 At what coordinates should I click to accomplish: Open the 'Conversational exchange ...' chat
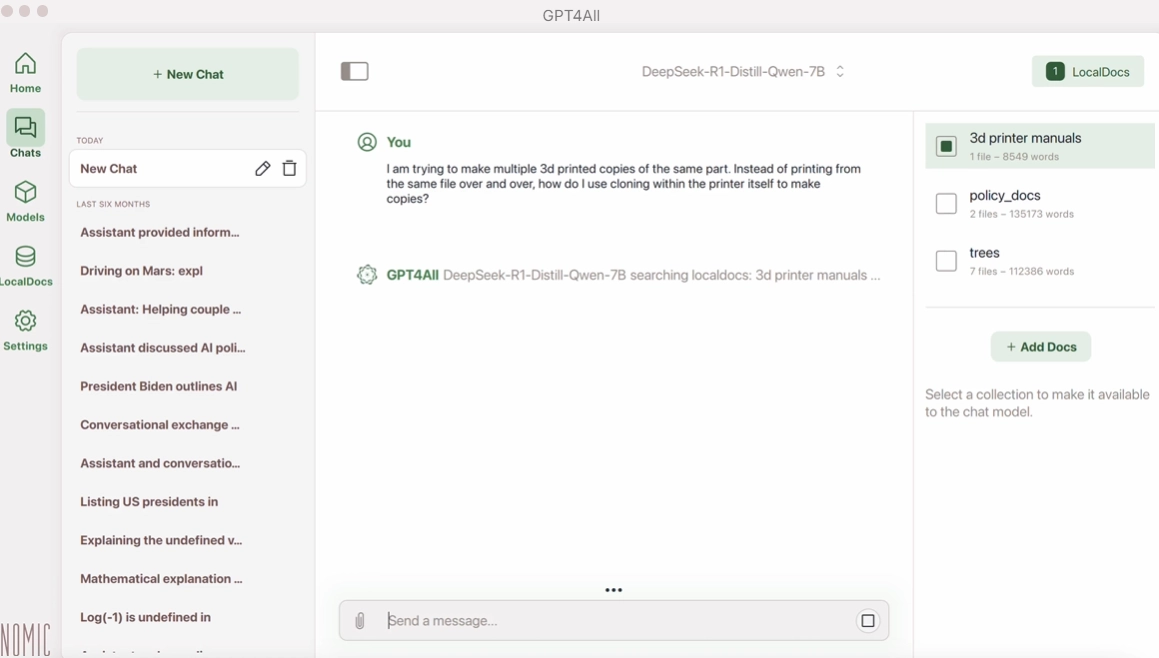click(x=160, y=424)
